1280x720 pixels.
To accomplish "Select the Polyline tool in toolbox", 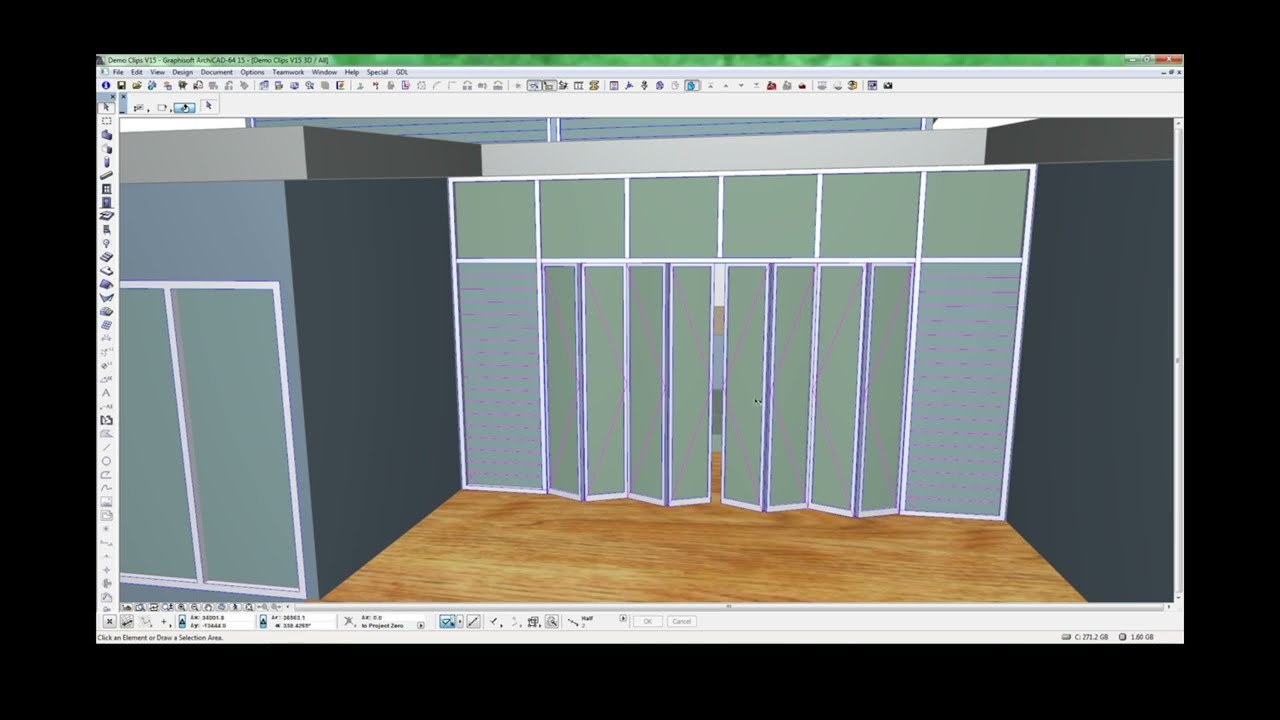I will click(107, 475).
